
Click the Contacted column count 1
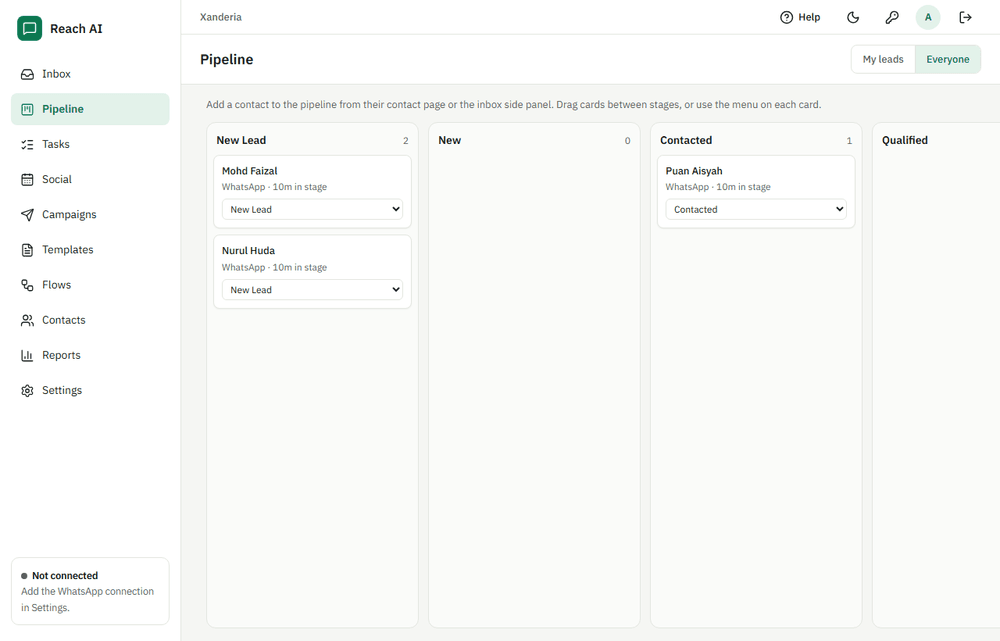coord(849,141)
